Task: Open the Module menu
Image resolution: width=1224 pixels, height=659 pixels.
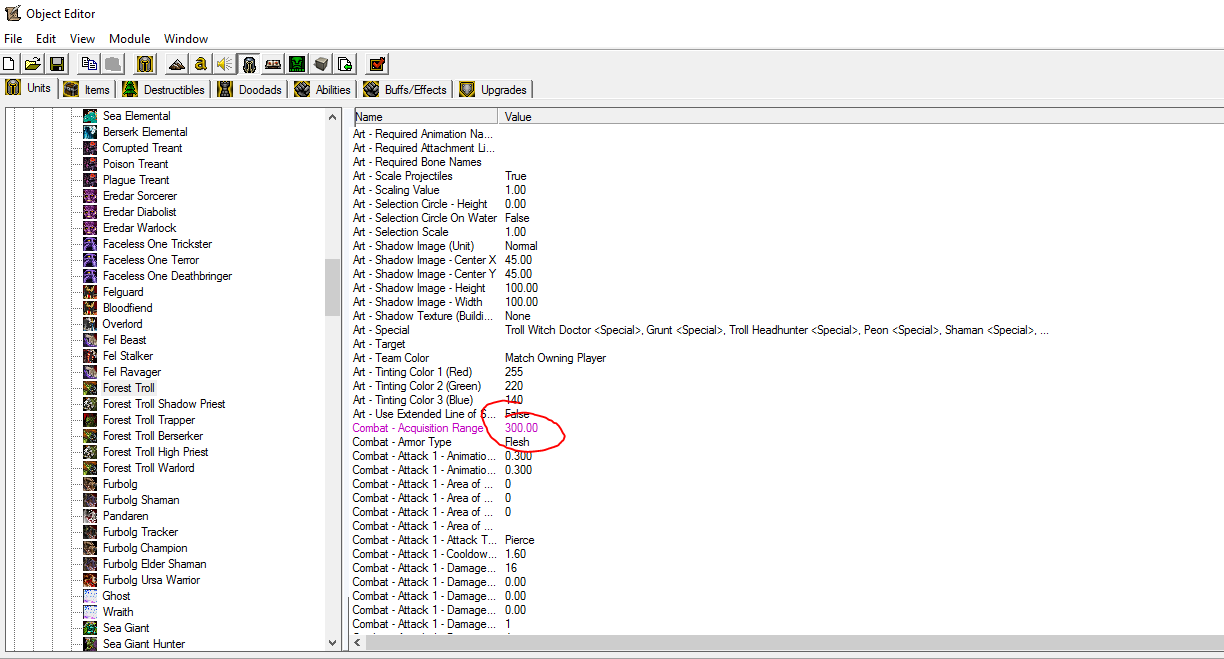Action: coord(130,39)
